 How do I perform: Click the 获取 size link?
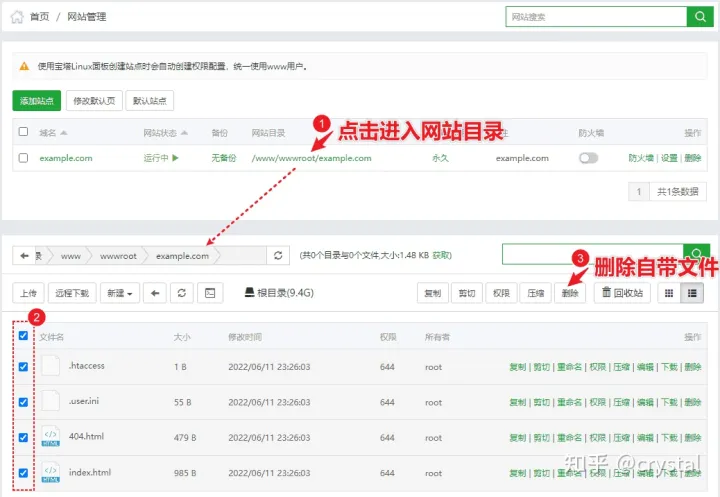click(442, 255)
